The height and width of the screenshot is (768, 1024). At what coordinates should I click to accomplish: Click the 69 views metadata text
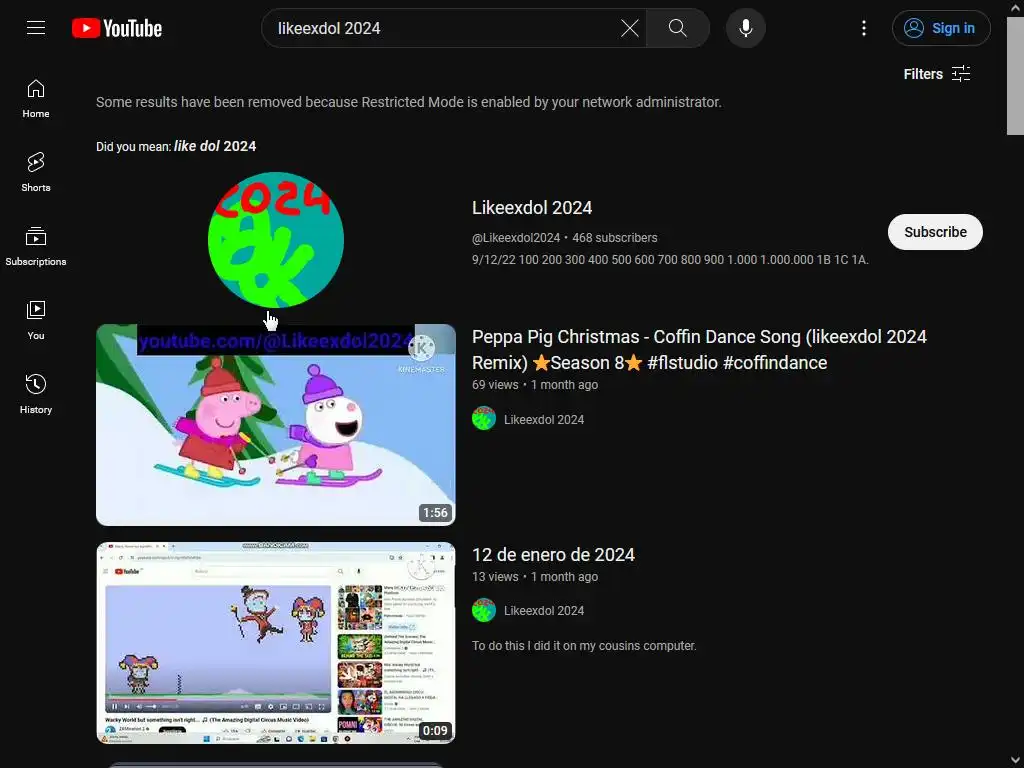point(495,385)
